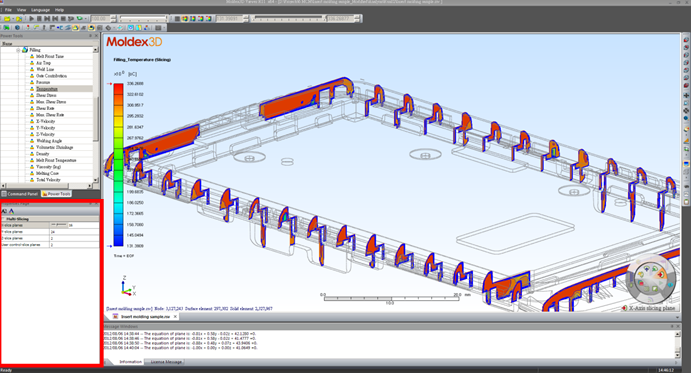691x373 pixels.
Task: Click the categorize A icon in properties panel
Action: (x=12, y=212)
